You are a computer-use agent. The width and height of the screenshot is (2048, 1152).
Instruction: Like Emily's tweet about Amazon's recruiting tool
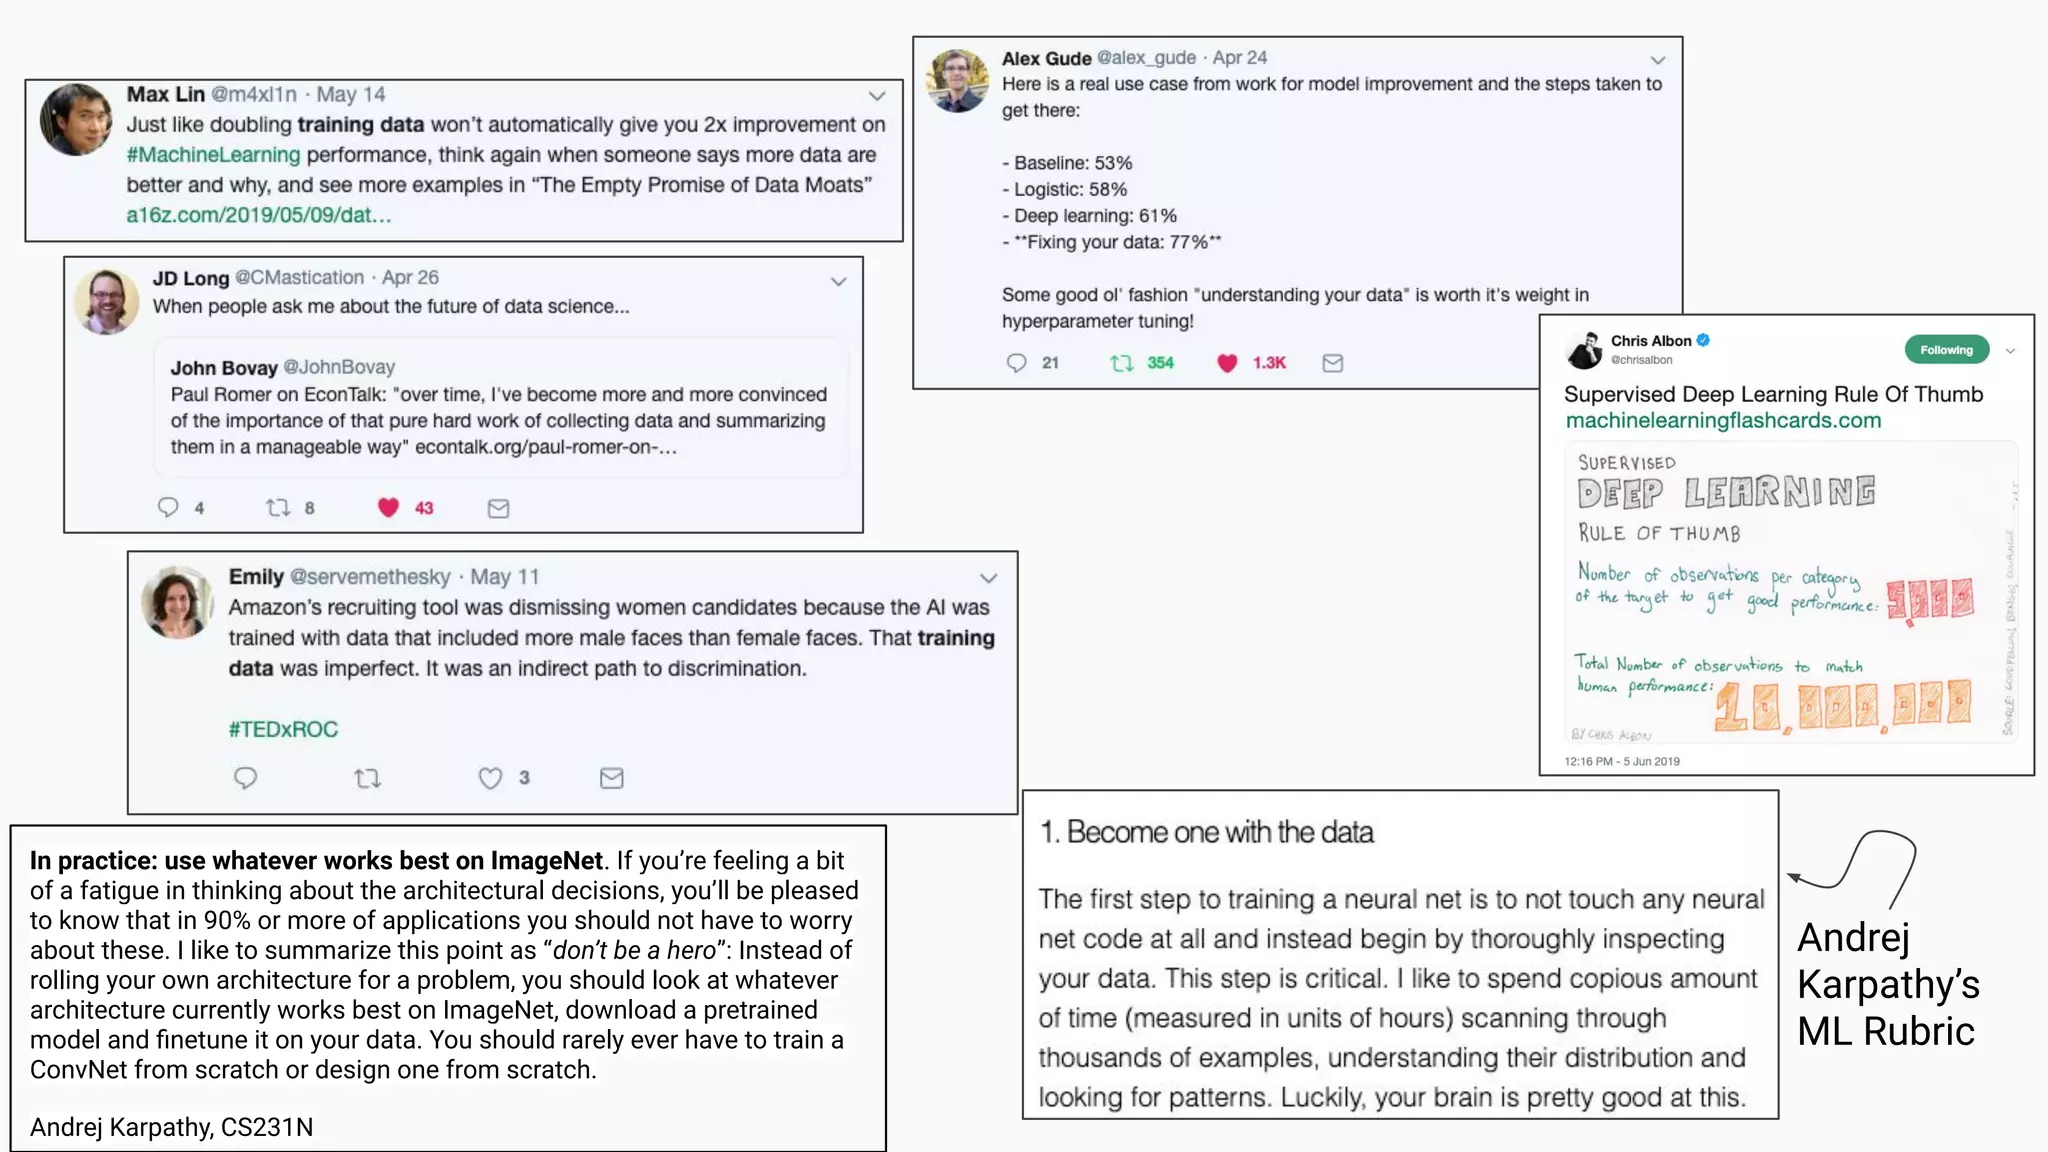coord(489,778)
